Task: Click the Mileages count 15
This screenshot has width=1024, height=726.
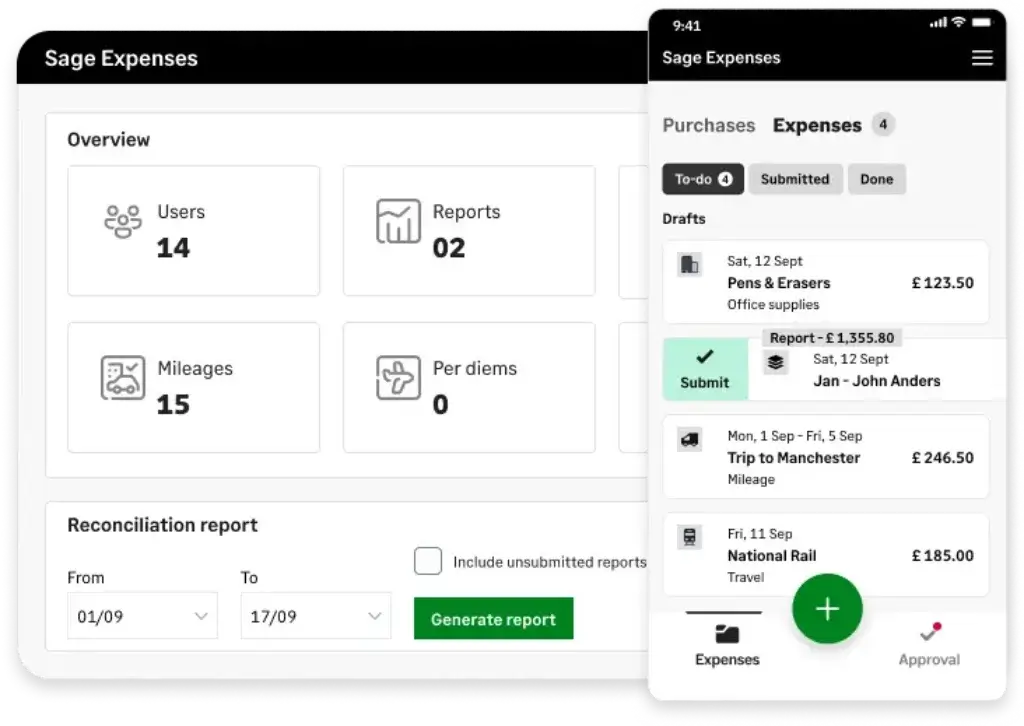Action: (x=173, y=405)
